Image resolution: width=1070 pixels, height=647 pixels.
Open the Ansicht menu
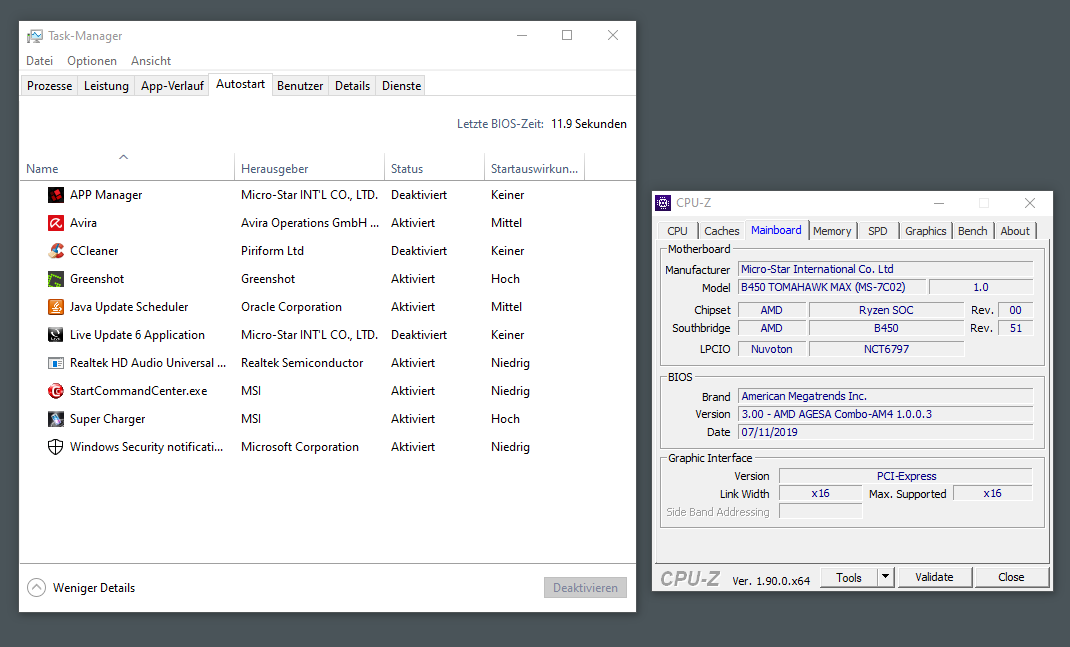[x=151, y=61]
